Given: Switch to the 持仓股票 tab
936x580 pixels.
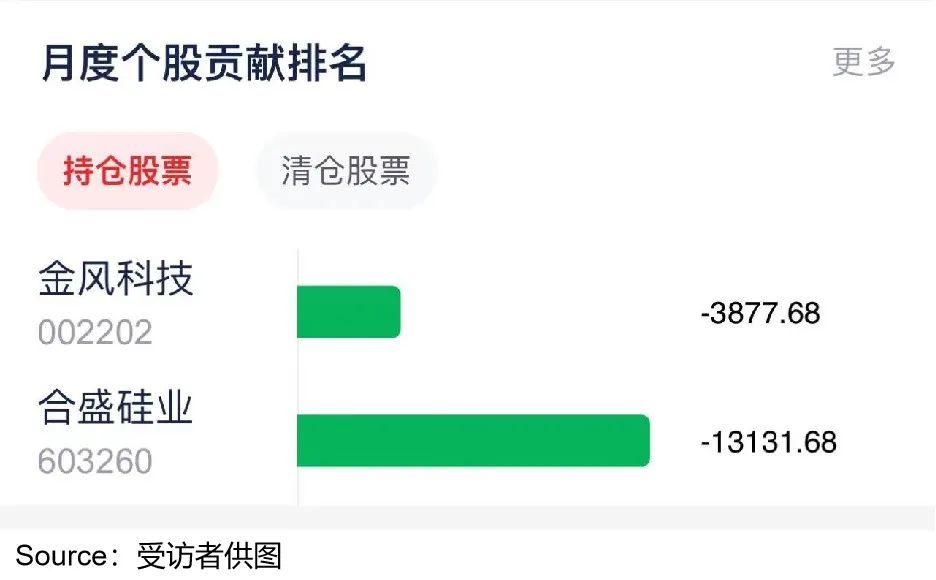Looking at the screenshot, I should [x=127, y=171].
